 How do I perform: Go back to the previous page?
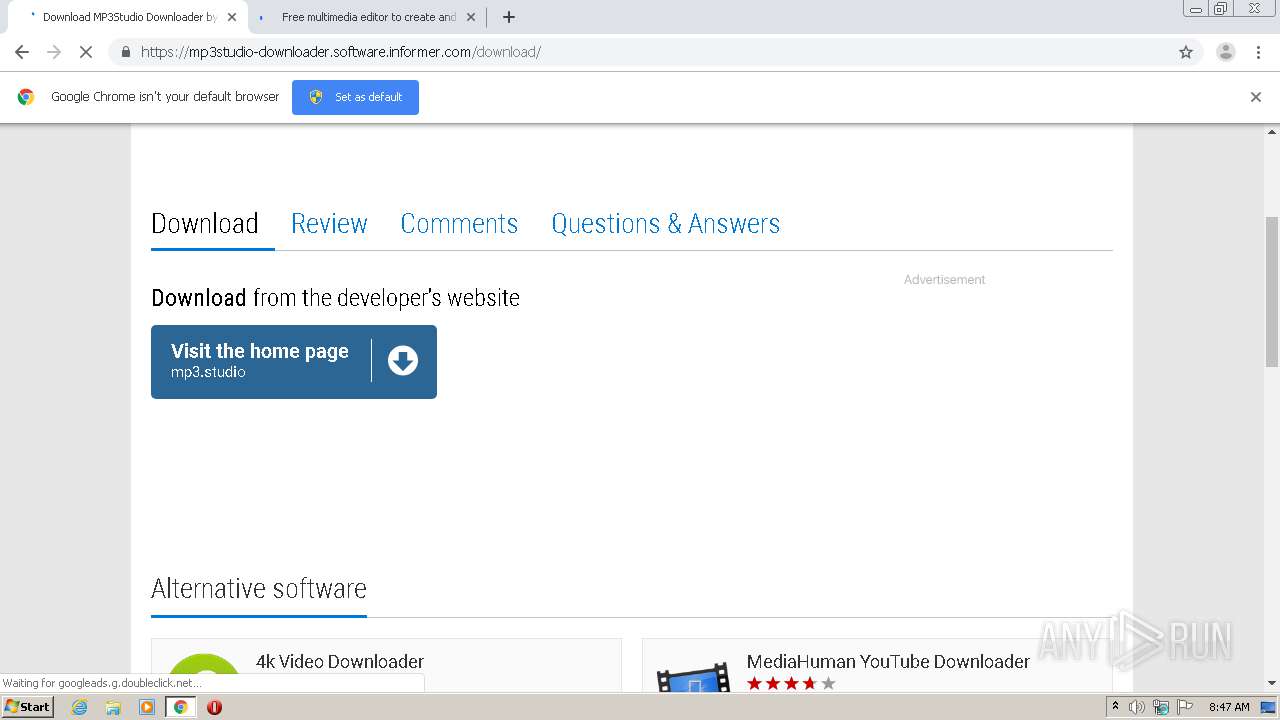(x=22, y=52)
